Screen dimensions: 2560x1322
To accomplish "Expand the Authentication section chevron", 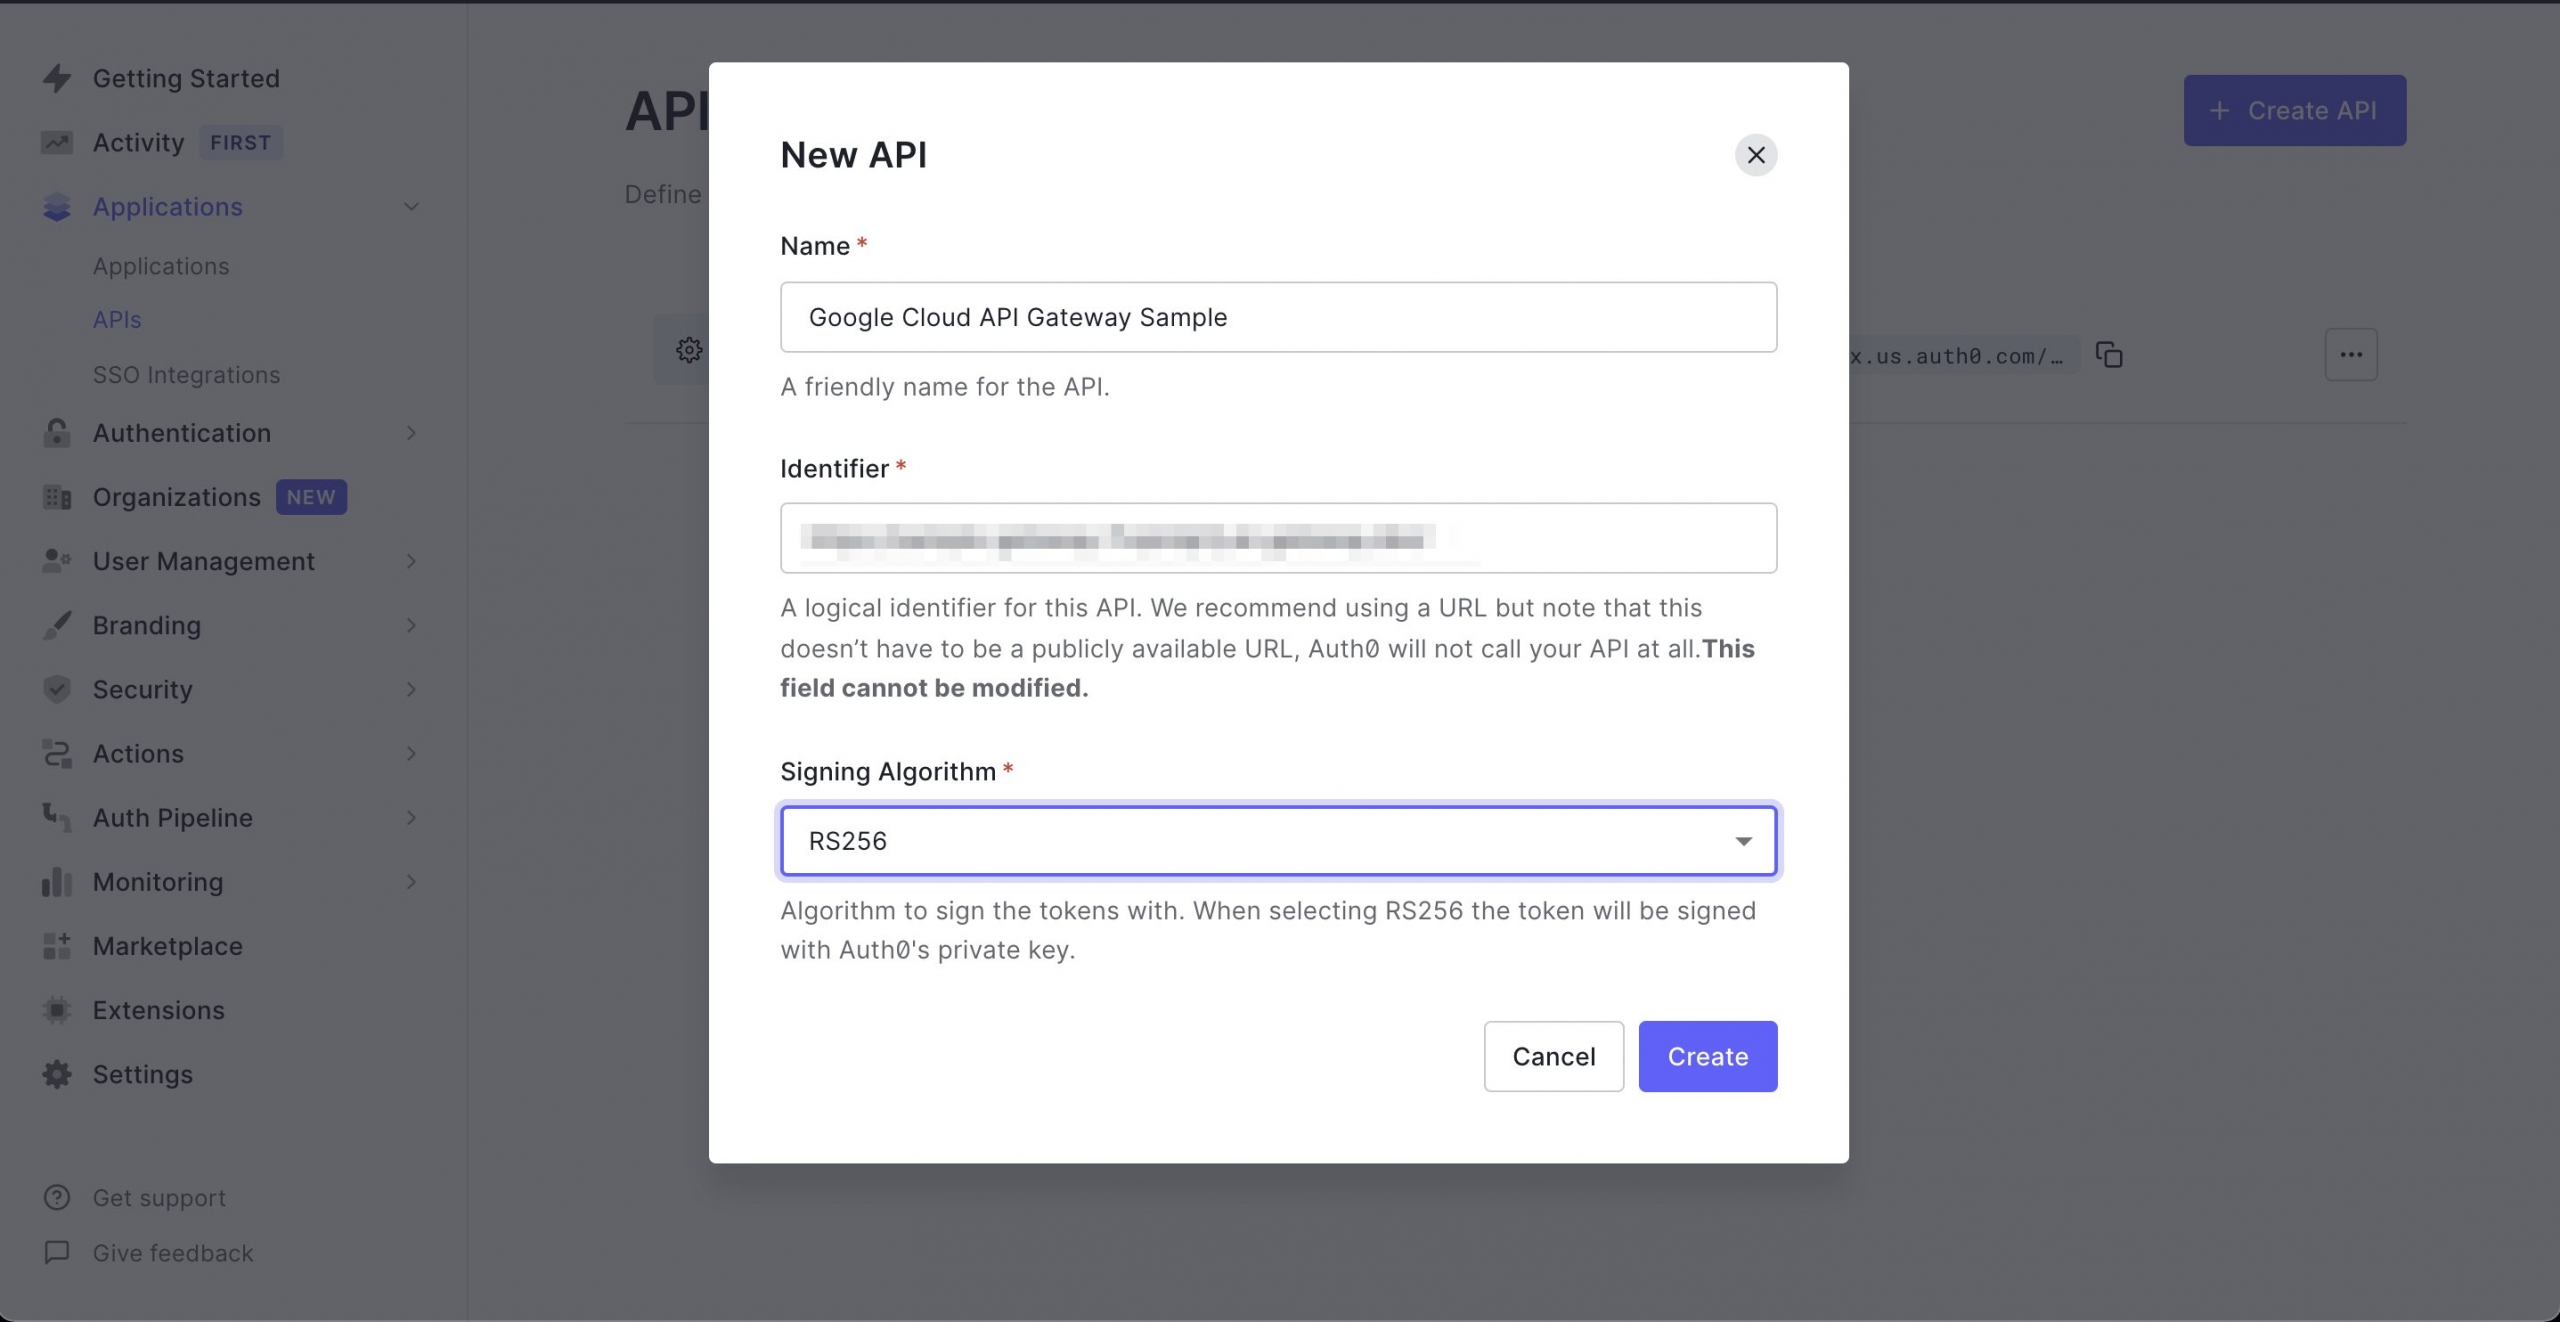I will click(411, 433).
